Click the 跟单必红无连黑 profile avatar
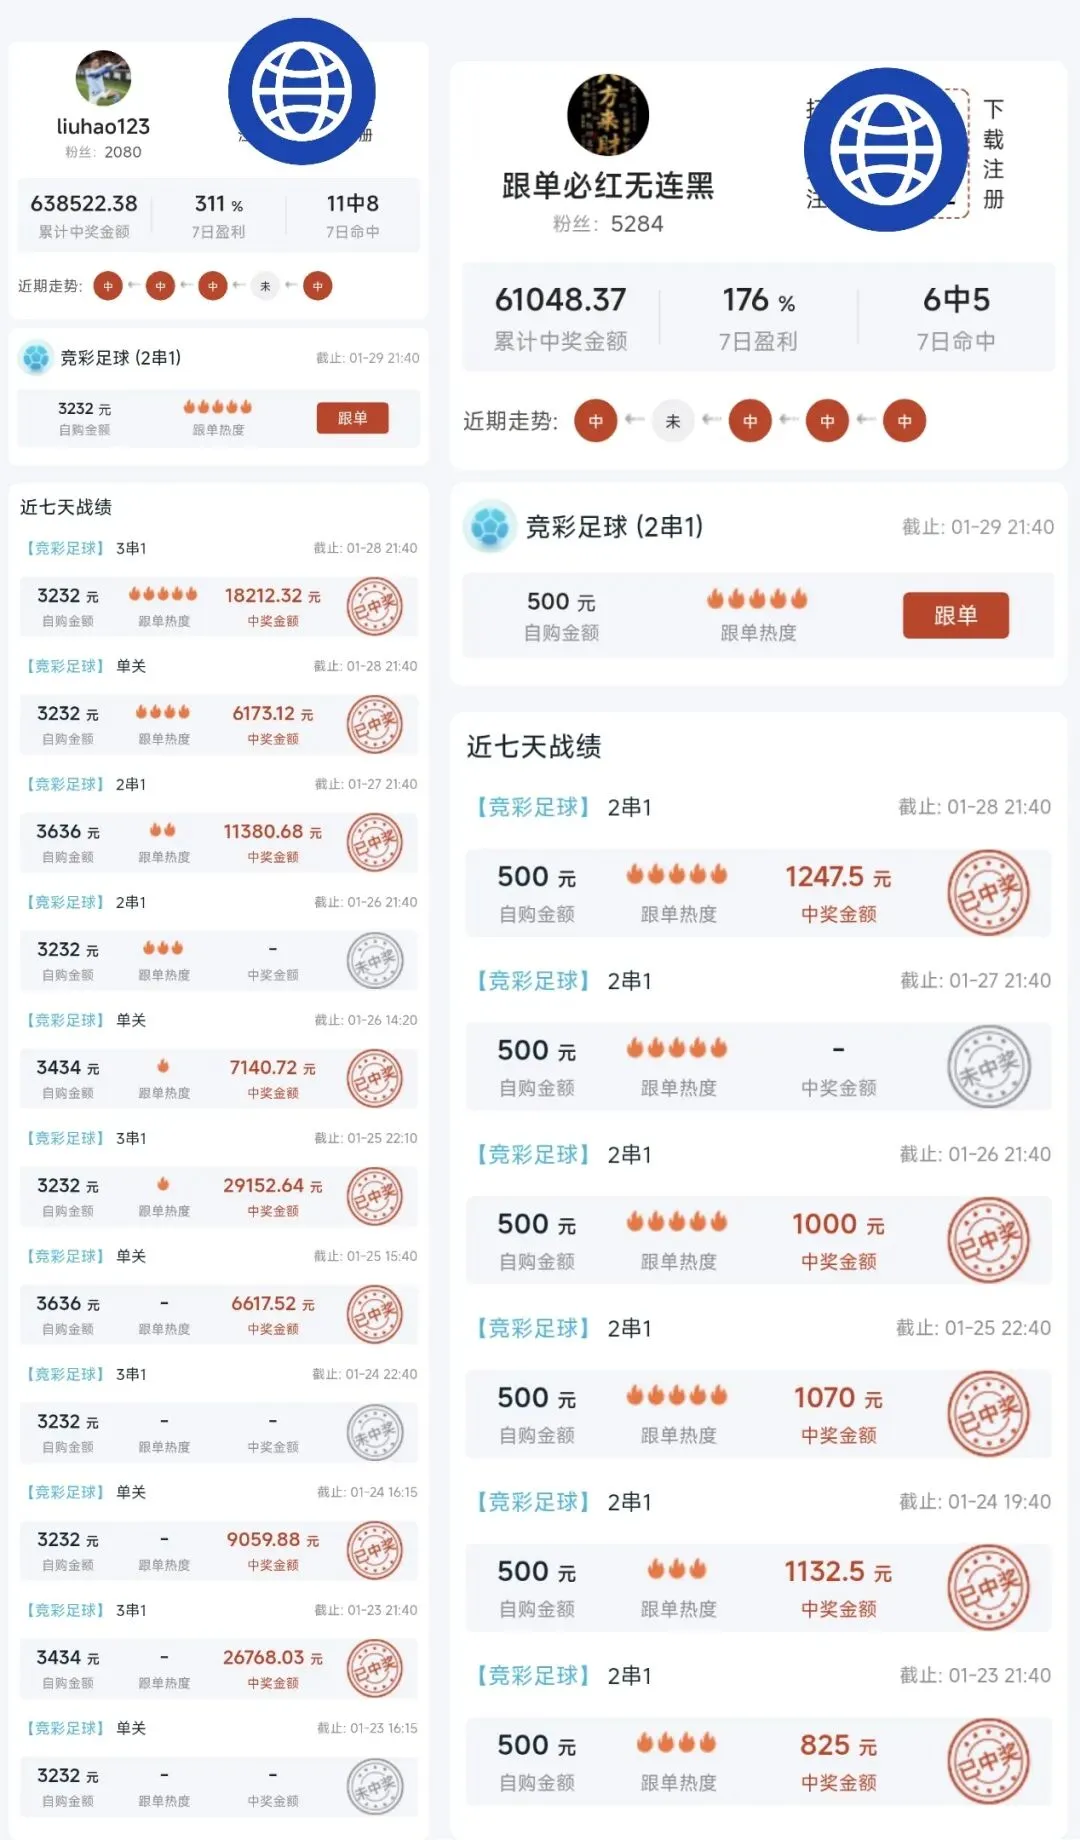The image size is (1080, 1840). point(607,115)
